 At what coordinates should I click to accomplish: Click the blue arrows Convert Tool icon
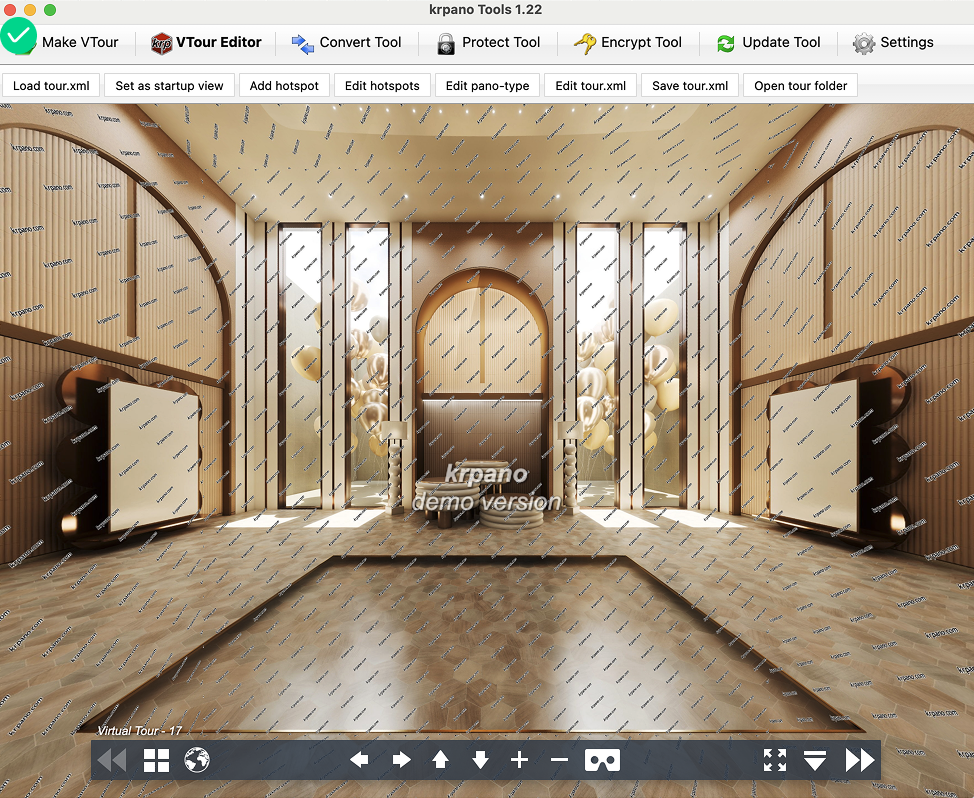point(303,44)
